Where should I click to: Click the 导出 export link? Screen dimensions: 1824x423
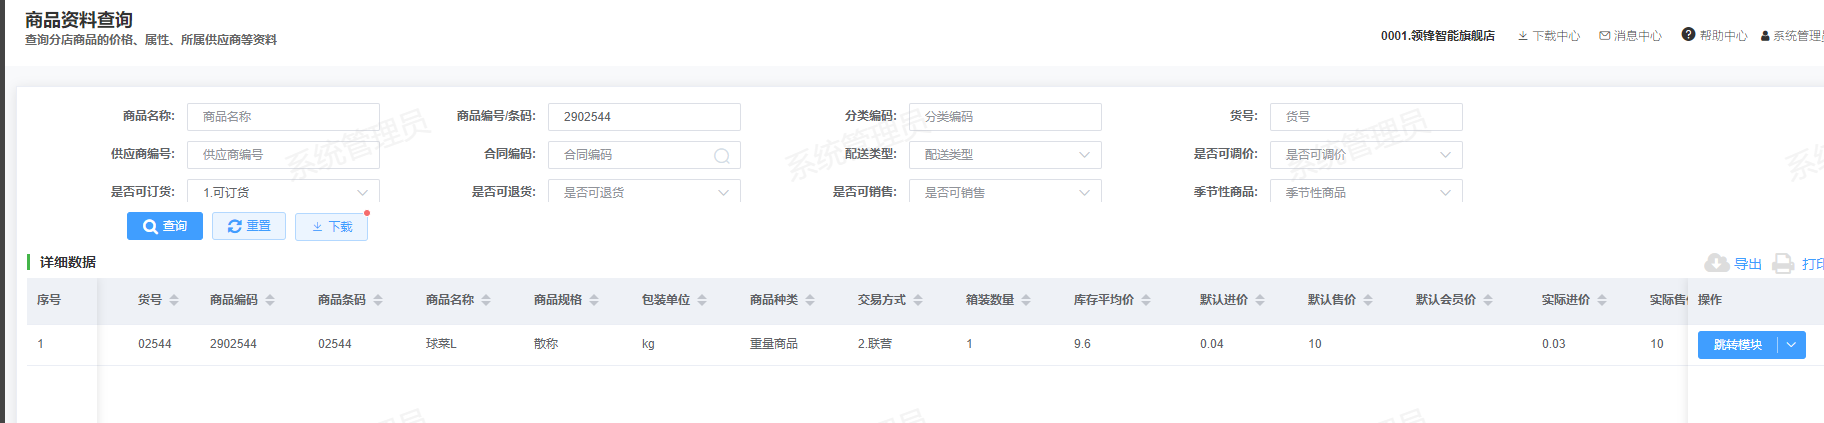click(1748, 264)
